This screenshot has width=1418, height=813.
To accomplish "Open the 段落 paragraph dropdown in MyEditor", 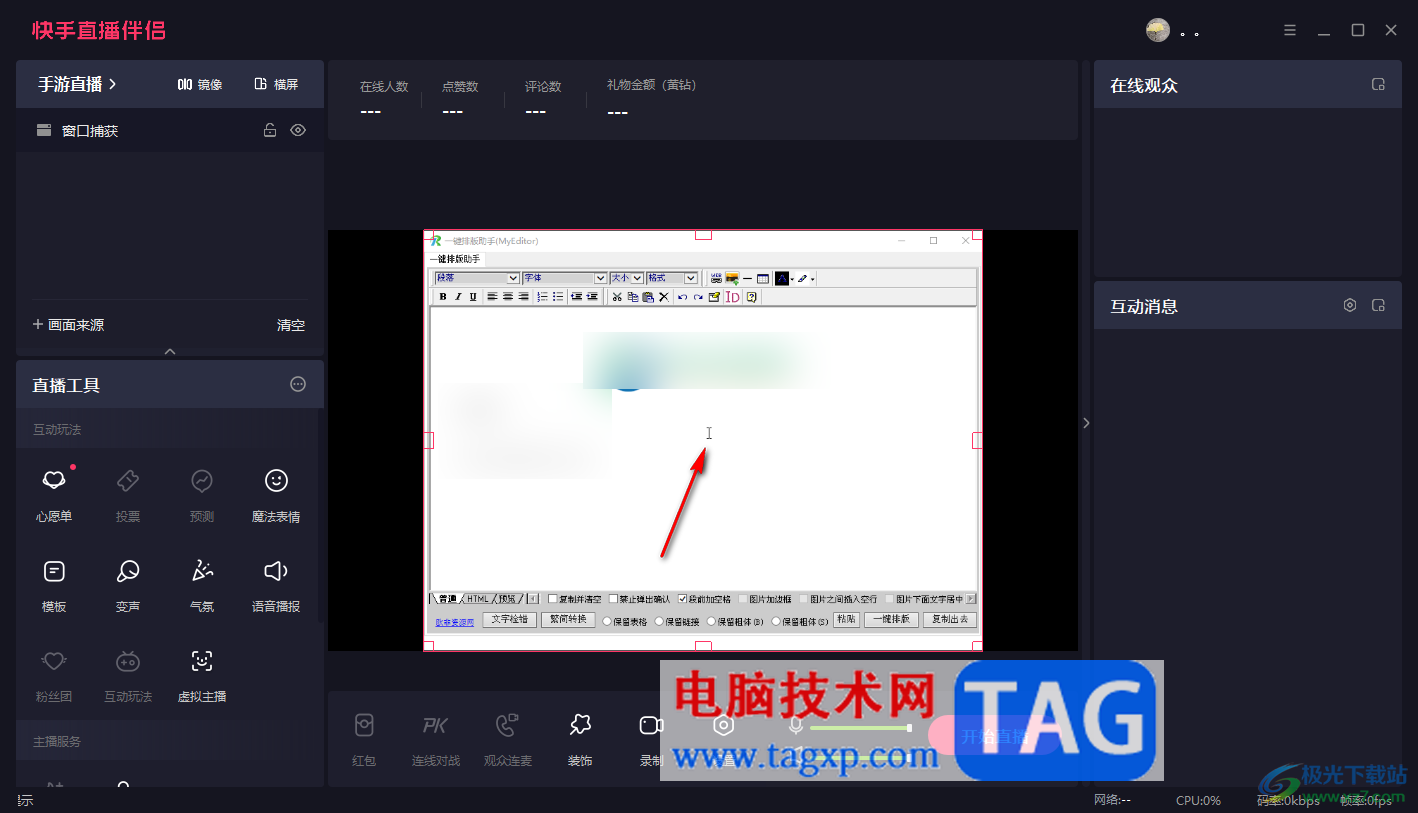I will click(477, 278).
